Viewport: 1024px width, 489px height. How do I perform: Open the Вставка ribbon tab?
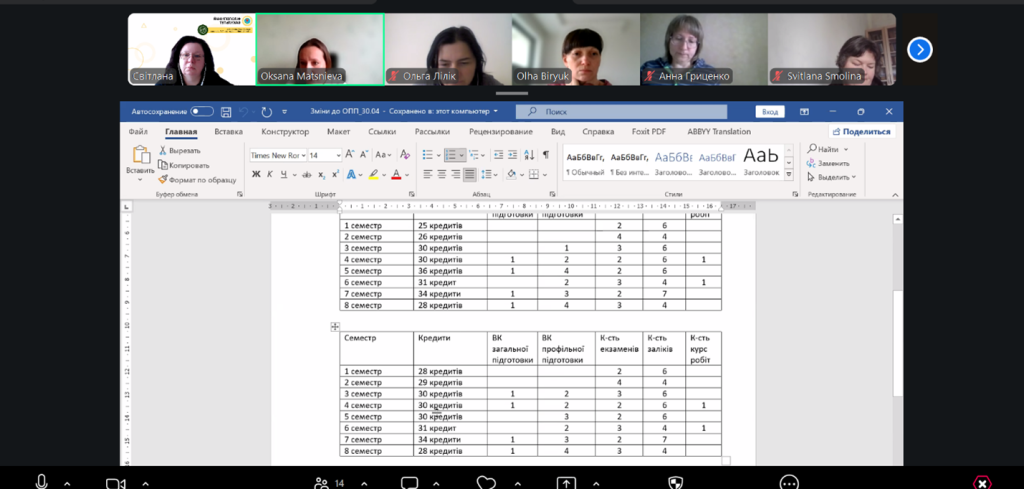229,131
